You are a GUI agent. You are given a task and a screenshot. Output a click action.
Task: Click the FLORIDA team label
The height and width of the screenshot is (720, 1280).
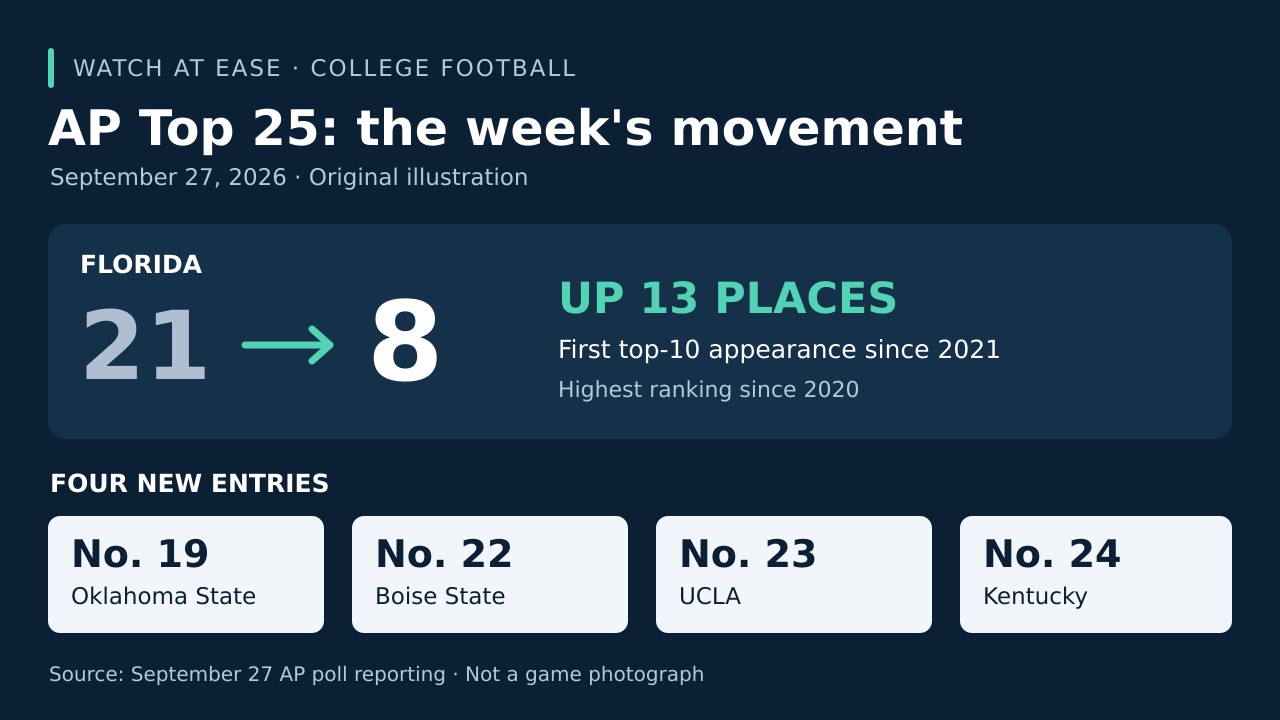pyautogui.click(x=141, y=265)
